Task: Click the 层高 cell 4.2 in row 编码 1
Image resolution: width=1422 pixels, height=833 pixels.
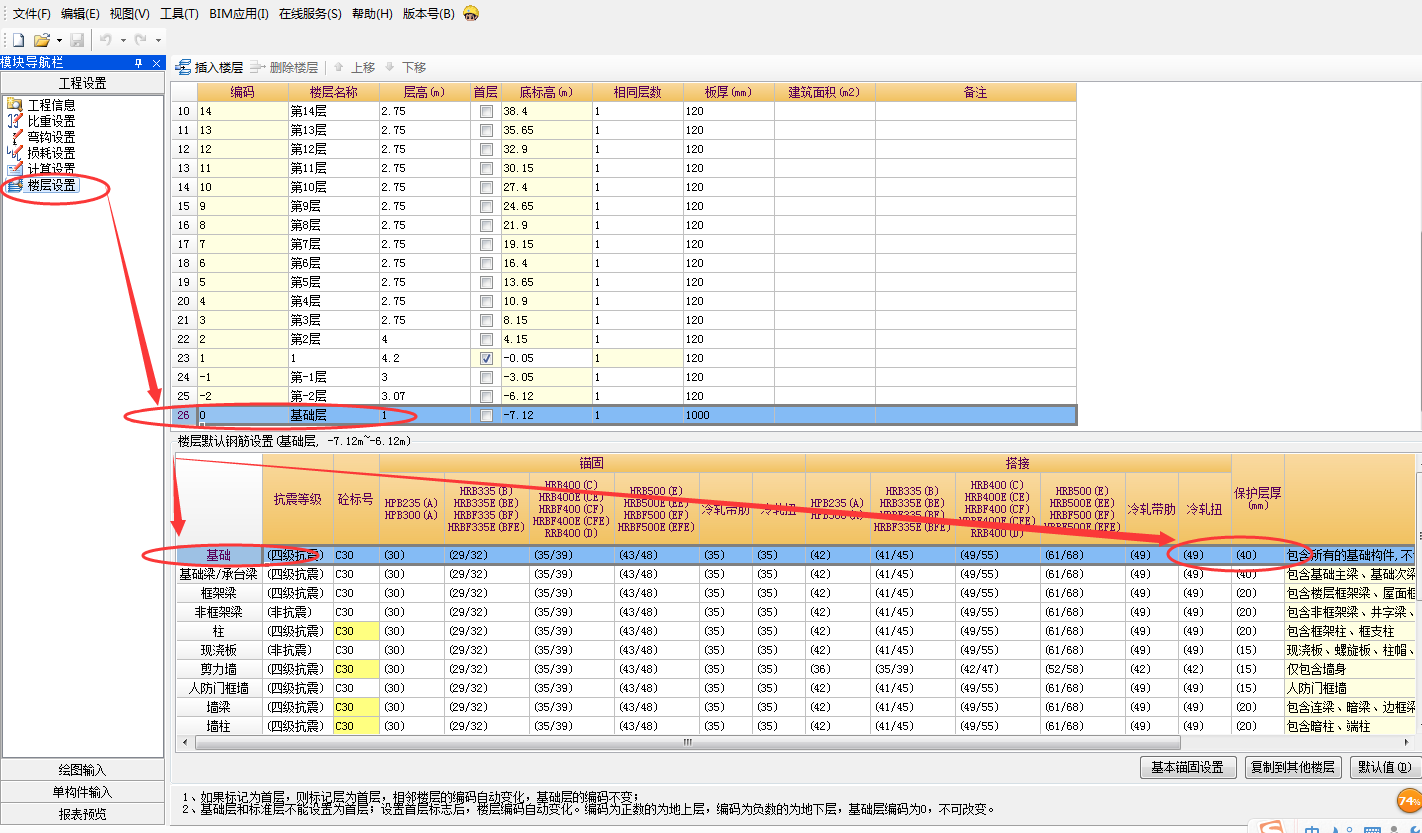Action: coord(424,358)
